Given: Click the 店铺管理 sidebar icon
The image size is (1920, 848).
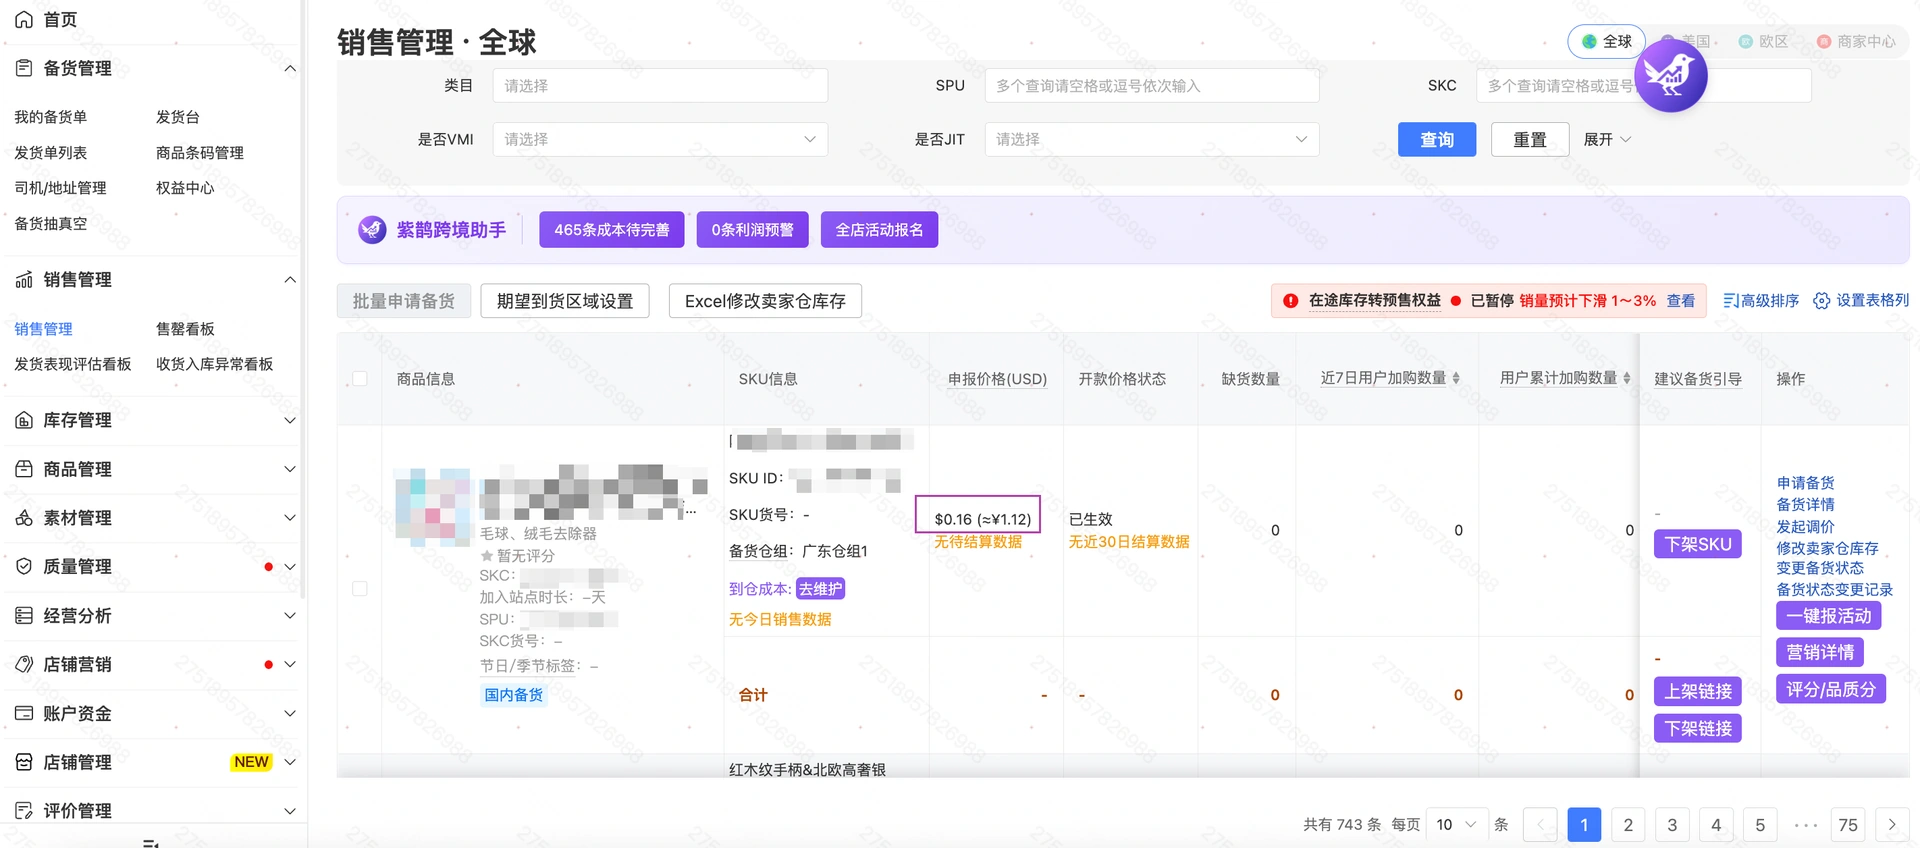Looking at the screenshot, I should pos(24,762).
